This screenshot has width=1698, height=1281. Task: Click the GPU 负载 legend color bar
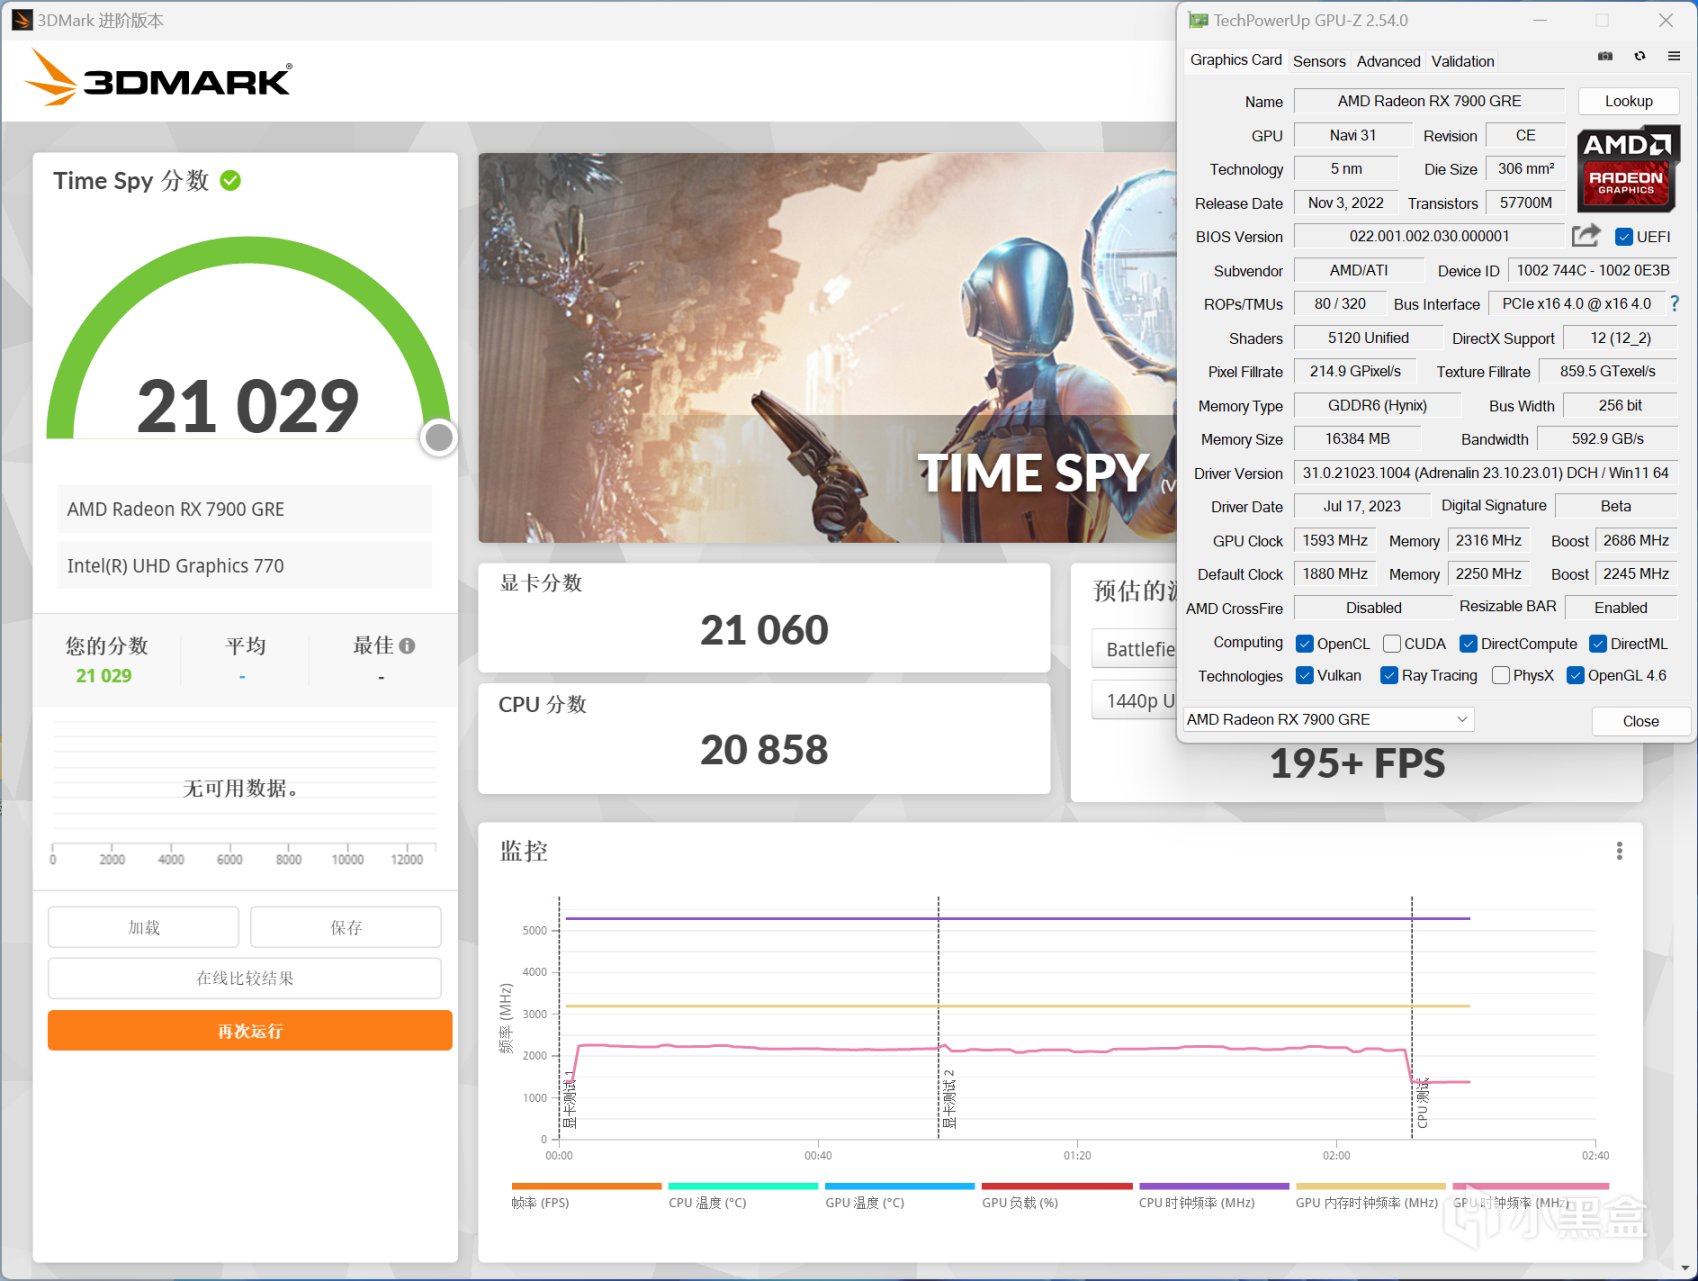(1057, 1186)
